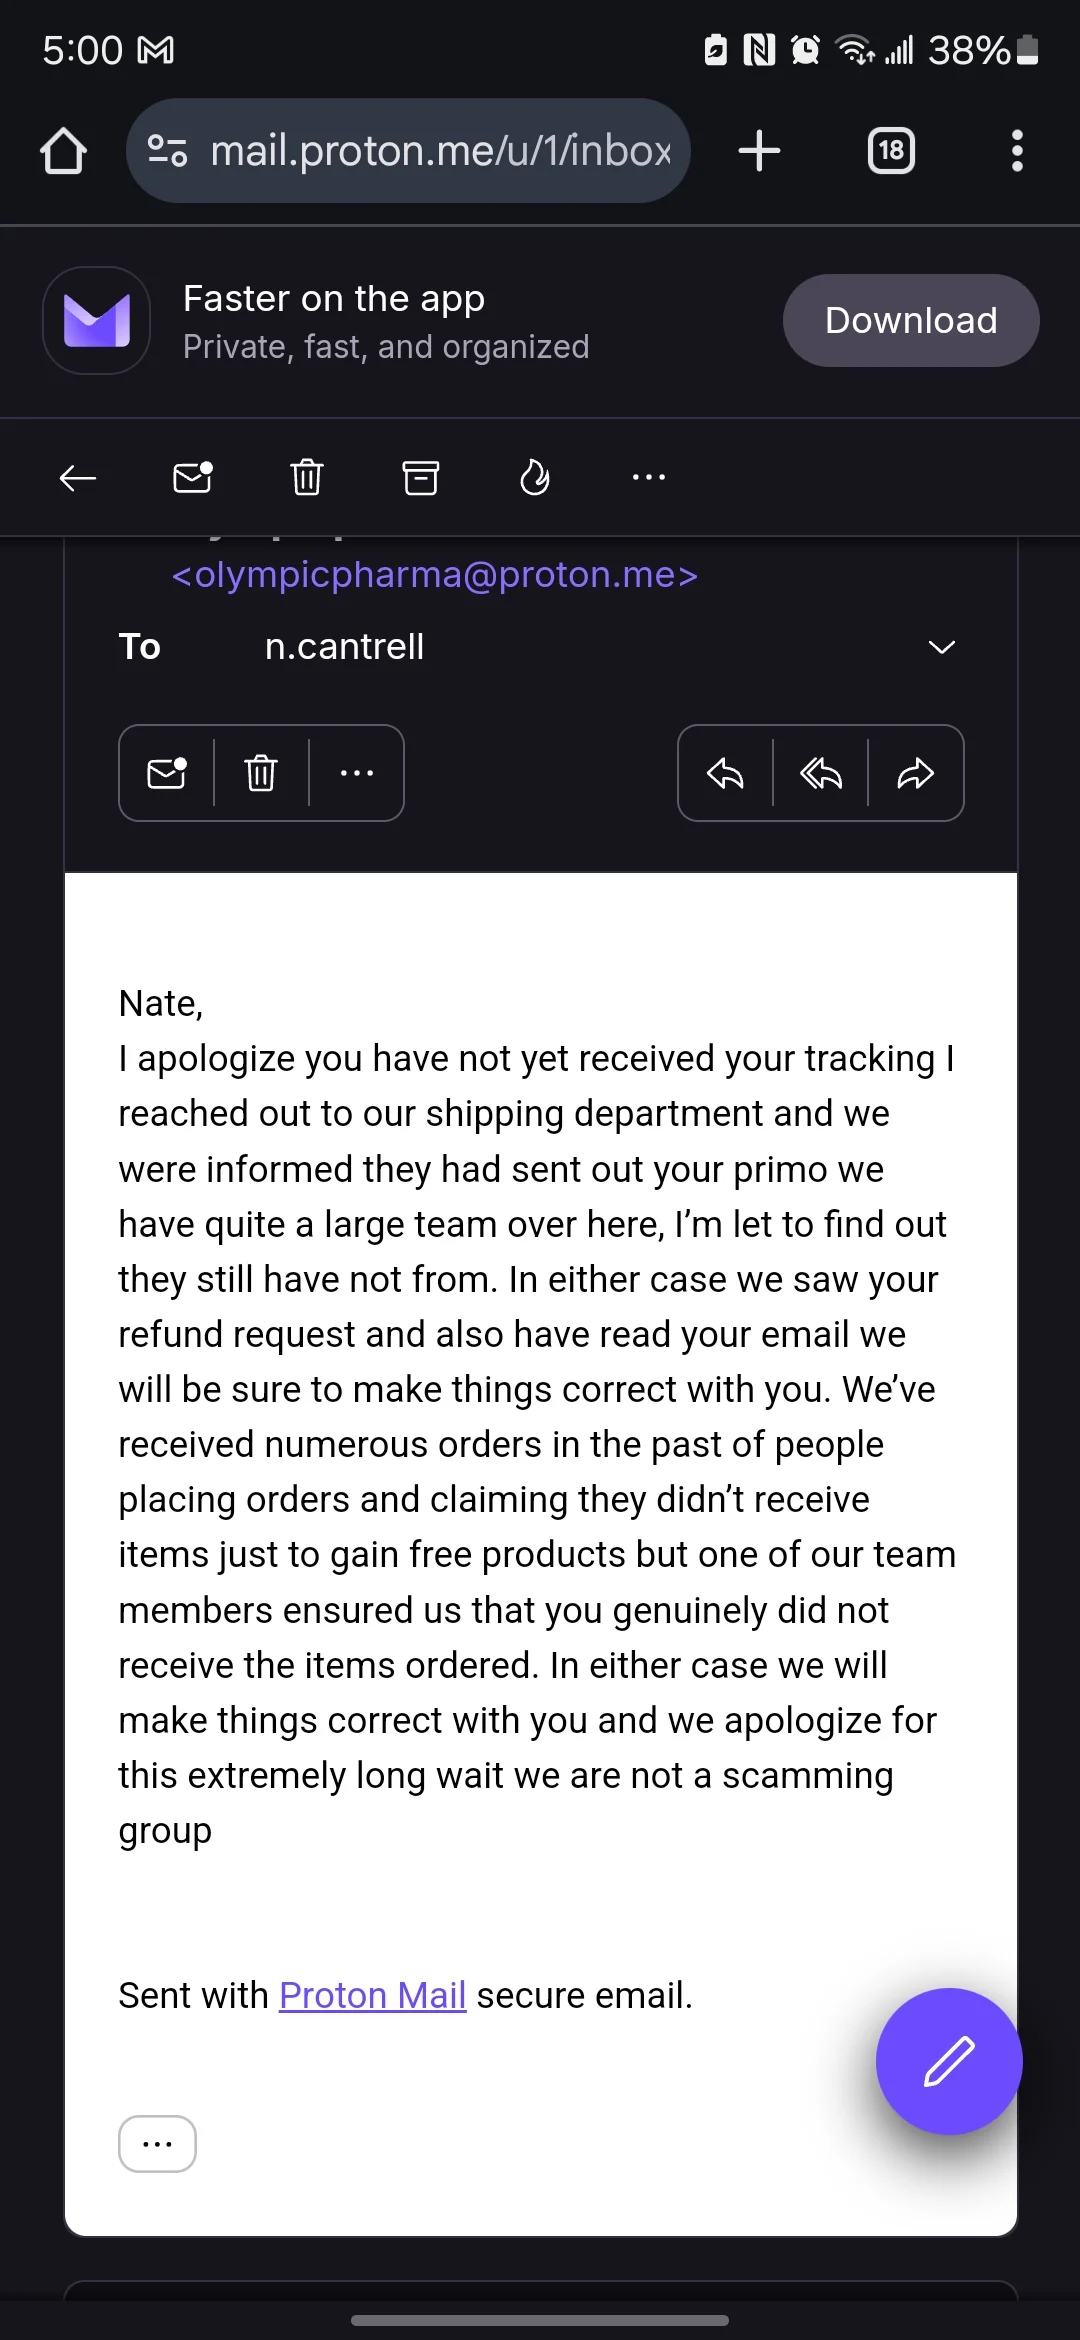The height and width of the screenshot is (2340, 1080).
Task: Reply all to this message
Action: pyautogui.click(x=821, y=773)
